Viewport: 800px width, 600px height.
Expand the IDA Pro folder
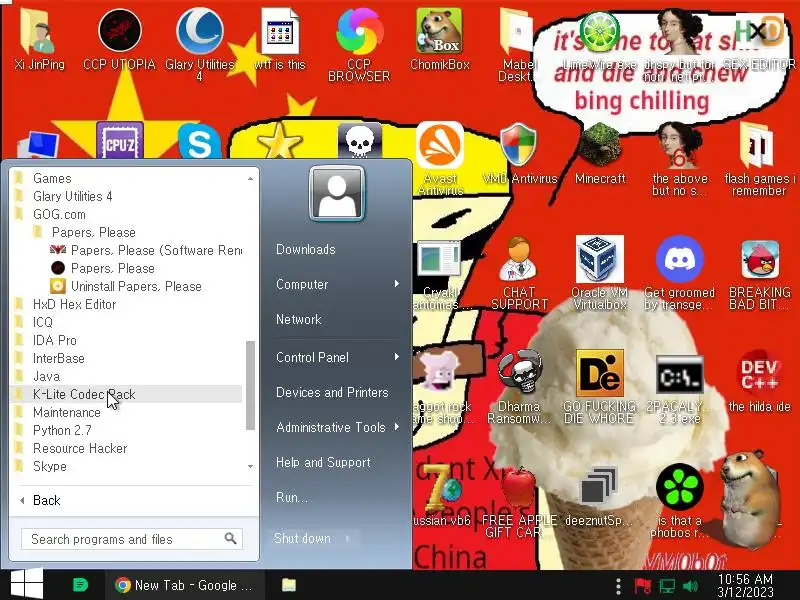click(x=127, y=340)
